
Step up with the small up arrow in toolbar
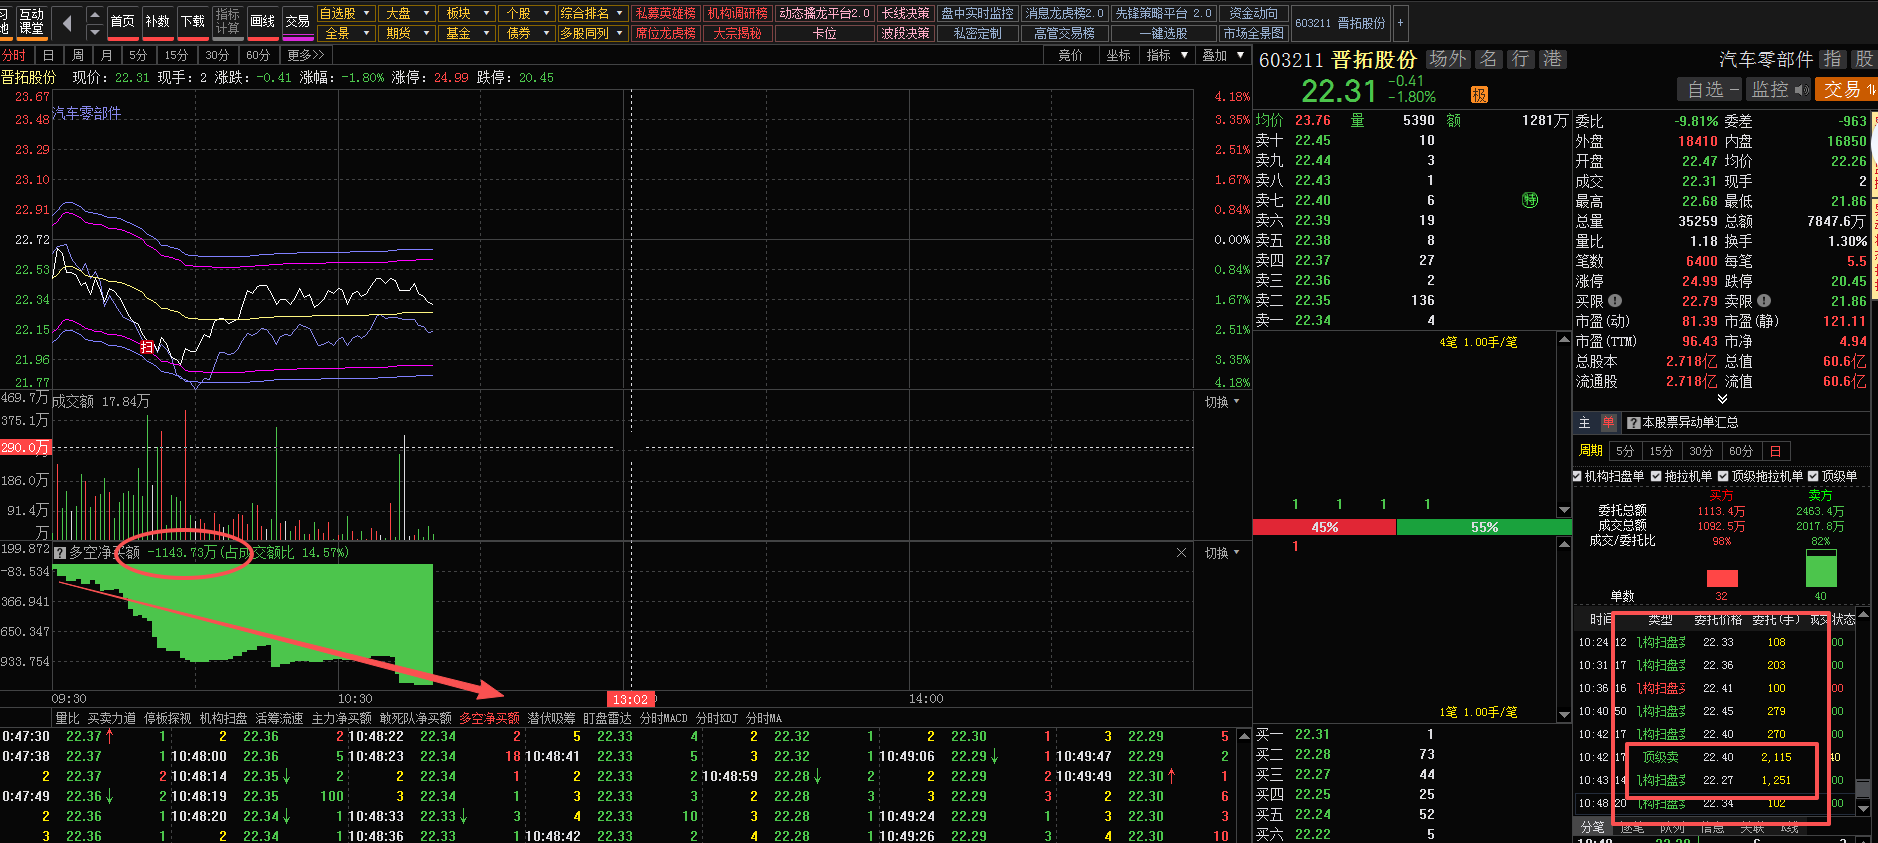[95, 13]
